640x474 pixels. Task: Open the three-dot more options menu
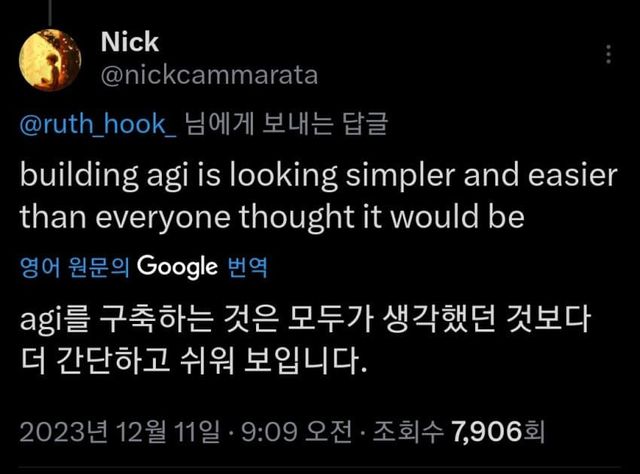pos(609,53)
